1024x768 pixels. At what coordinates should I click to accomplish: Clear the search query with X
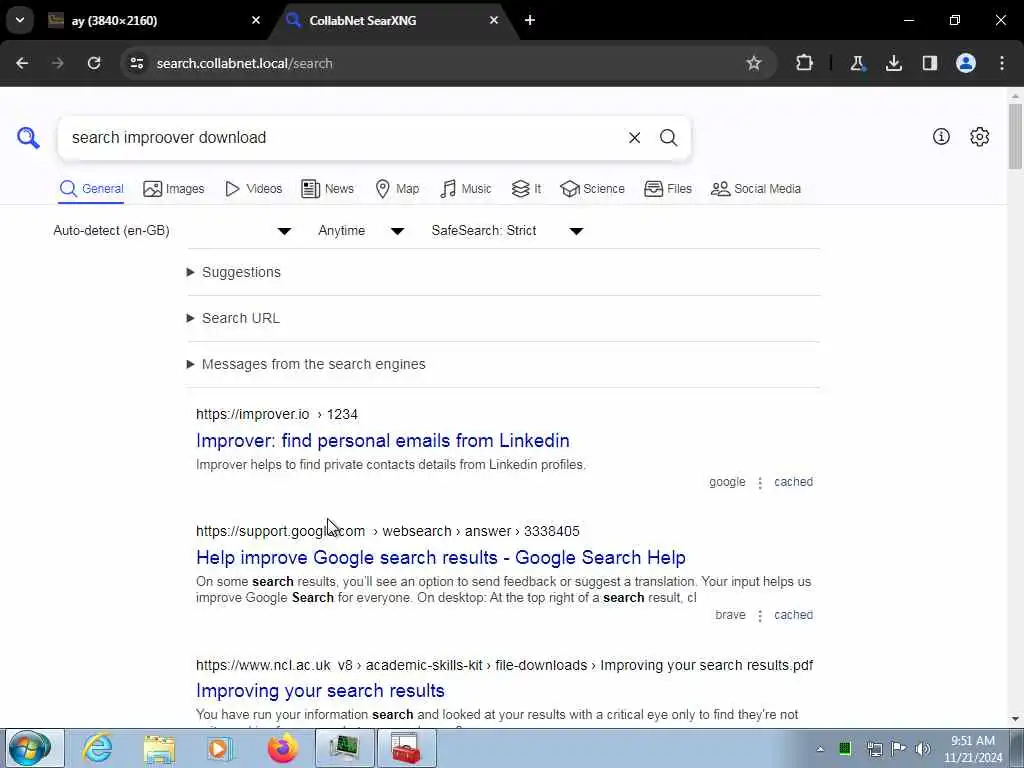(x=634, y=138)
